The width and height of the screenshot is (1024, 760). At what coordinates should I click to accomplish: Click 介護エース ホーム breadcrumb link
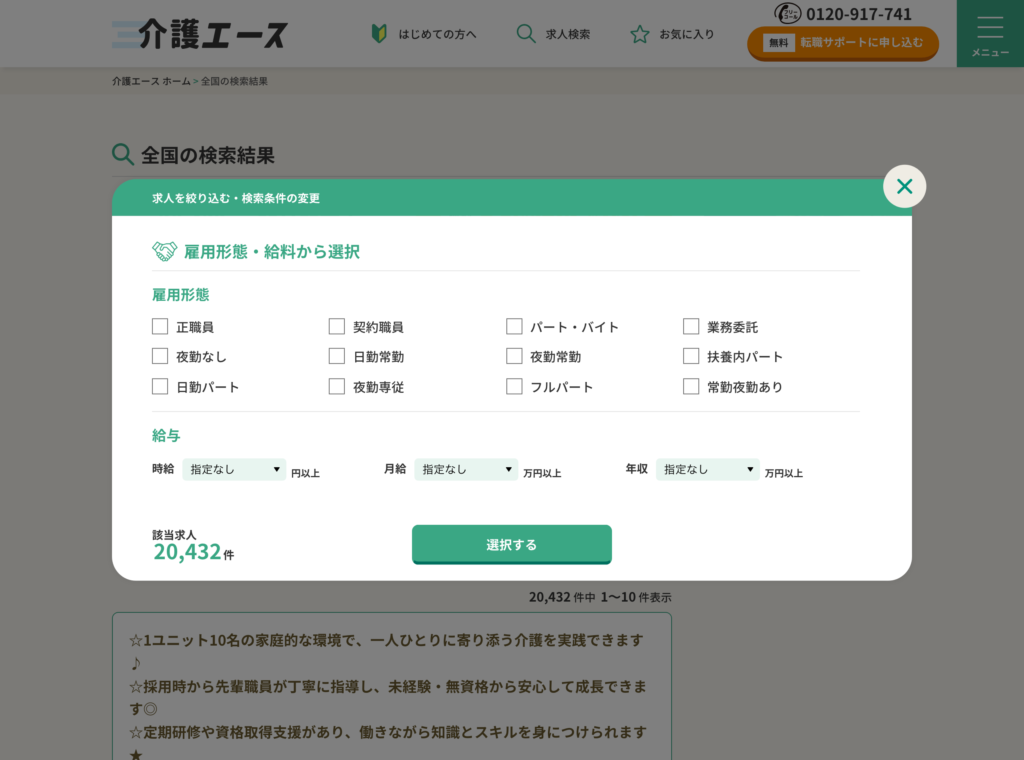coord(151,81)
